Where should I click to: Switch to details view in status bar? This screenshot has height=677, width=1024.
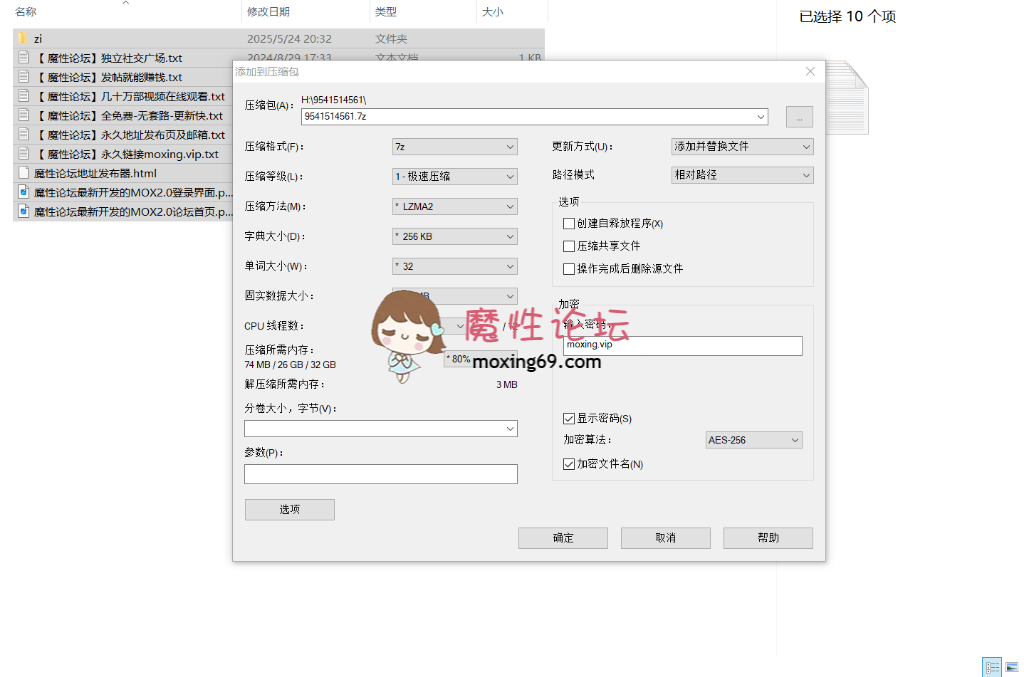(991, 666)
